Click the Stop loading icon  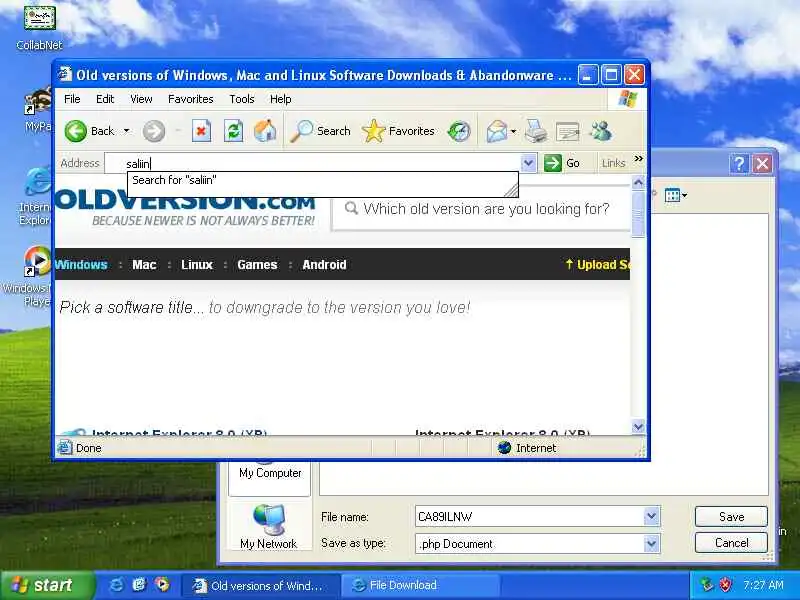(x=201, y=131)
